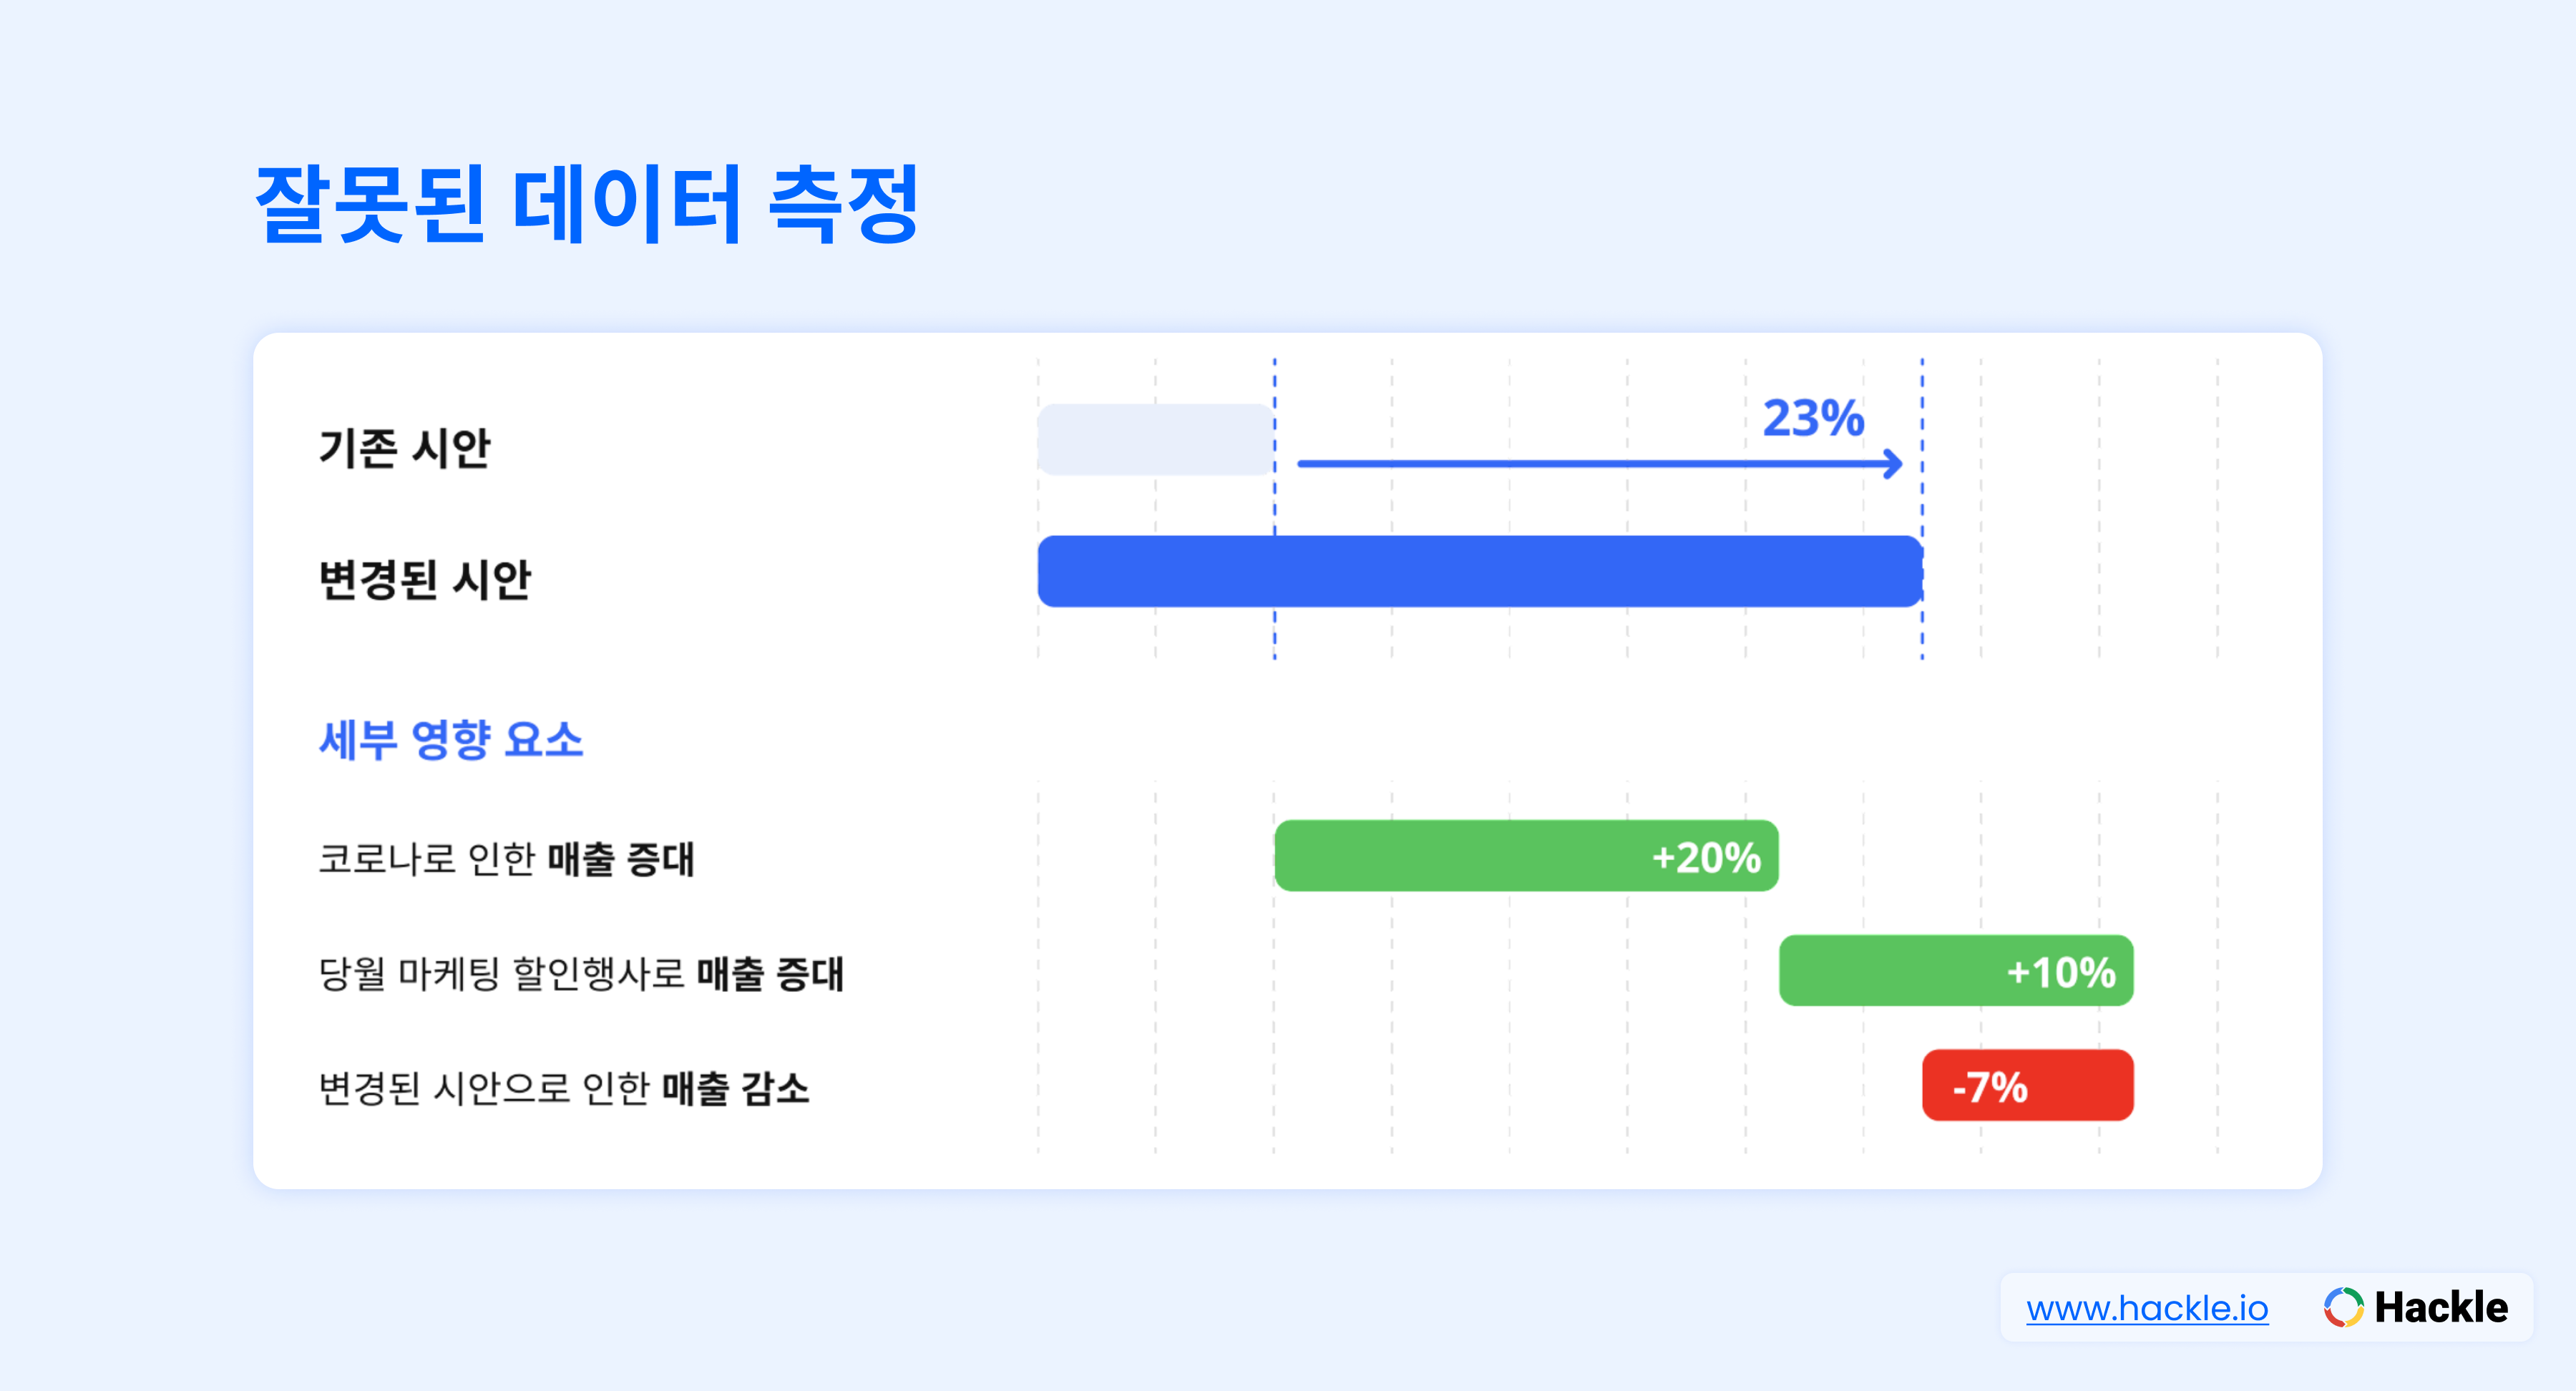Viewport: 2576px width, 1391px height.
Task: Open the www.hackle.io link
Action: click(2147, 1308)
